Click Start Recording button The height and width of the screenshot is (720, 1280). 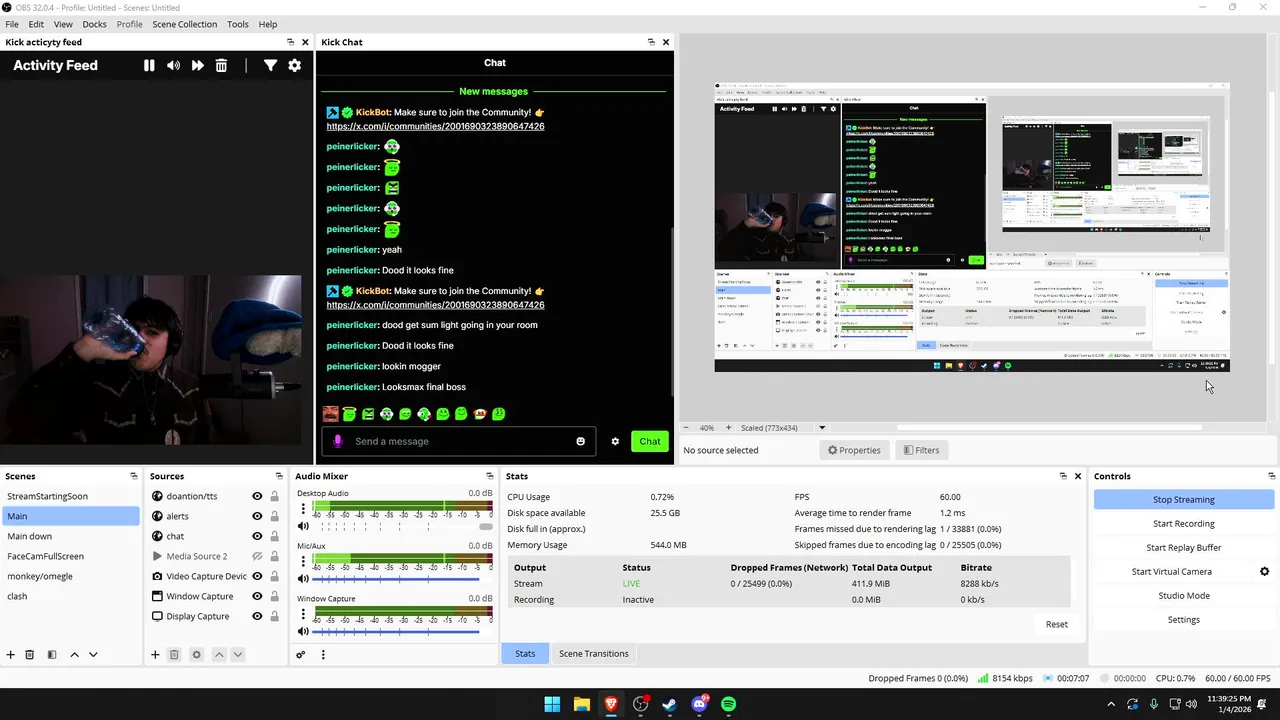(1183, 524)
